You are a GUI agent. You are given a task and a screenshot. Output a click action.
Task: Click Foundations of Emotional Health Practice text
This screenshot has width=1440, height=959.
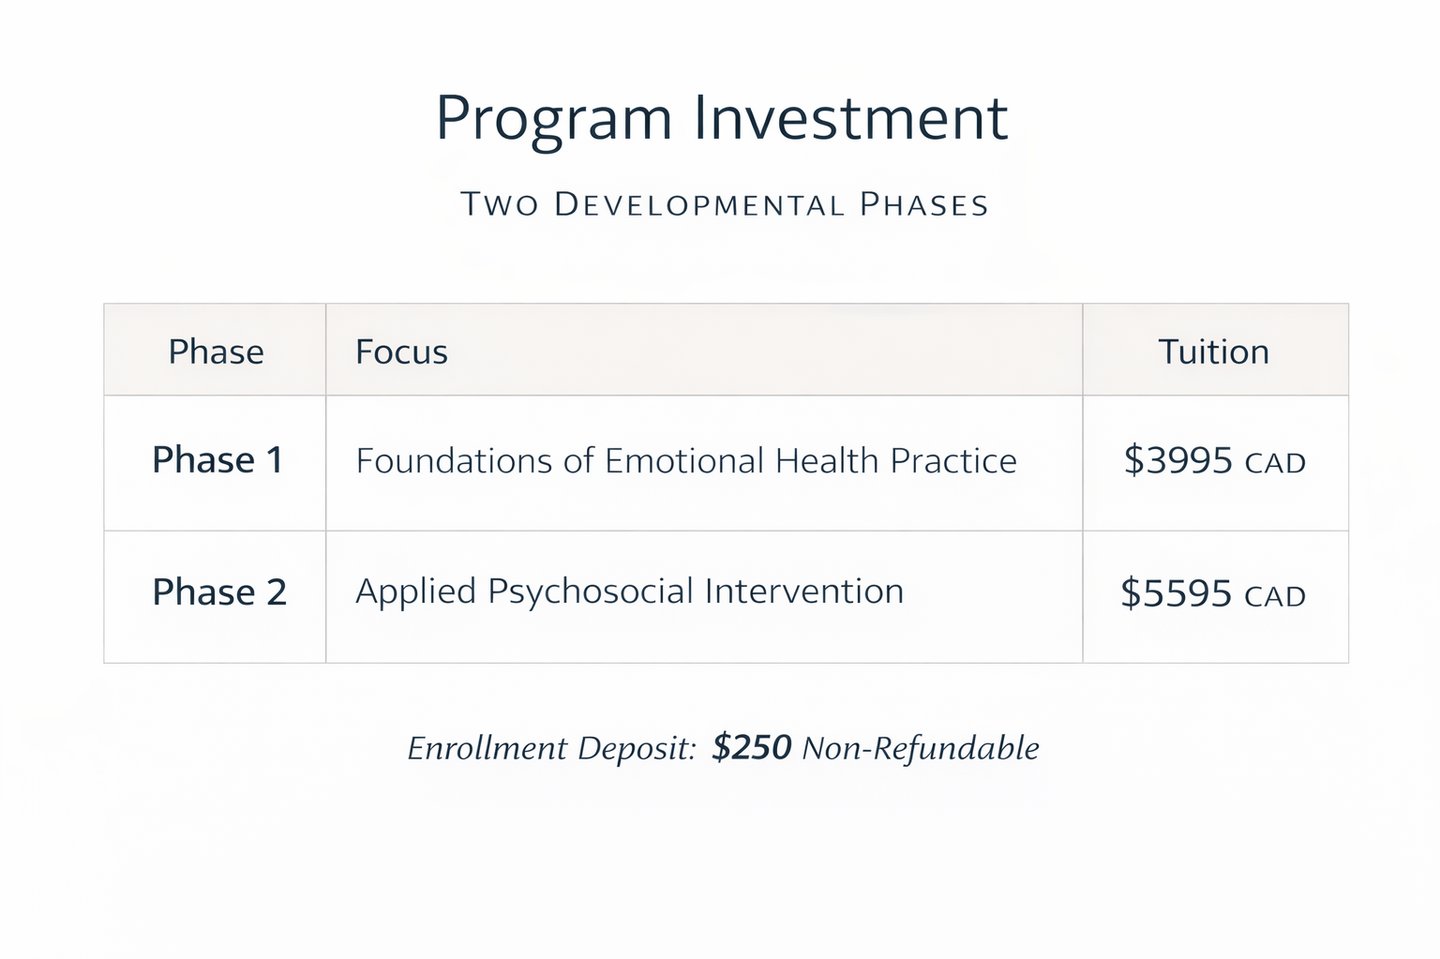686,461
